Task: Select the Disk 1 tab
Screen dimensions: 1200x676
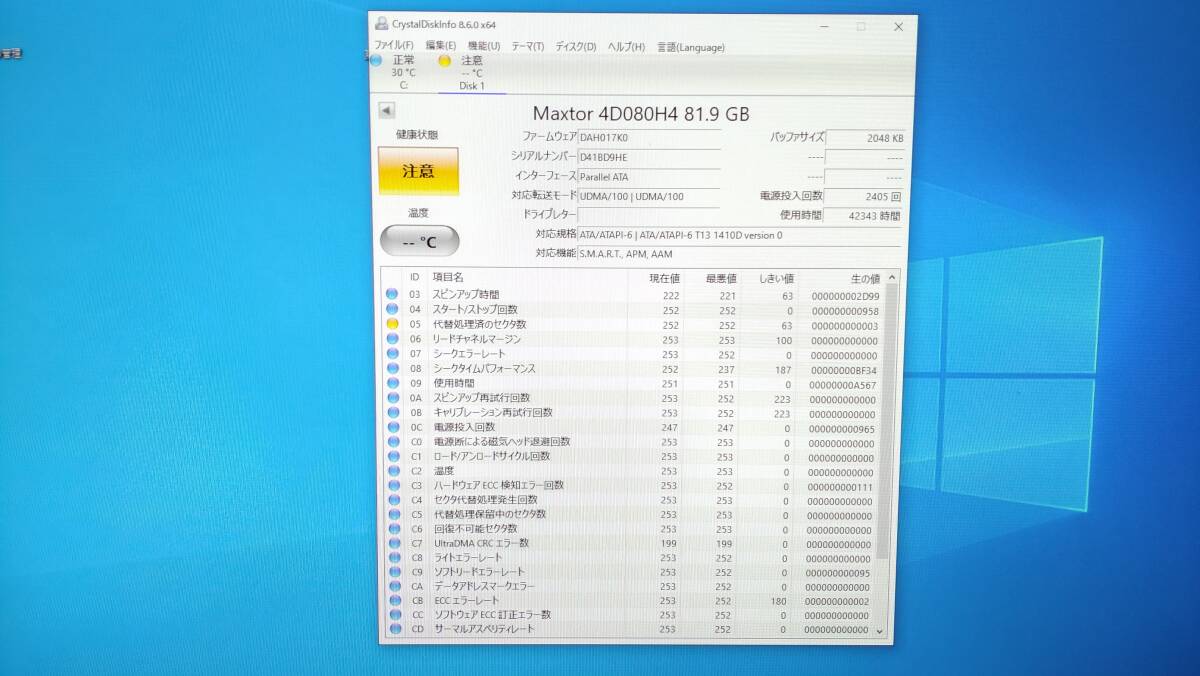Action: 472,72
